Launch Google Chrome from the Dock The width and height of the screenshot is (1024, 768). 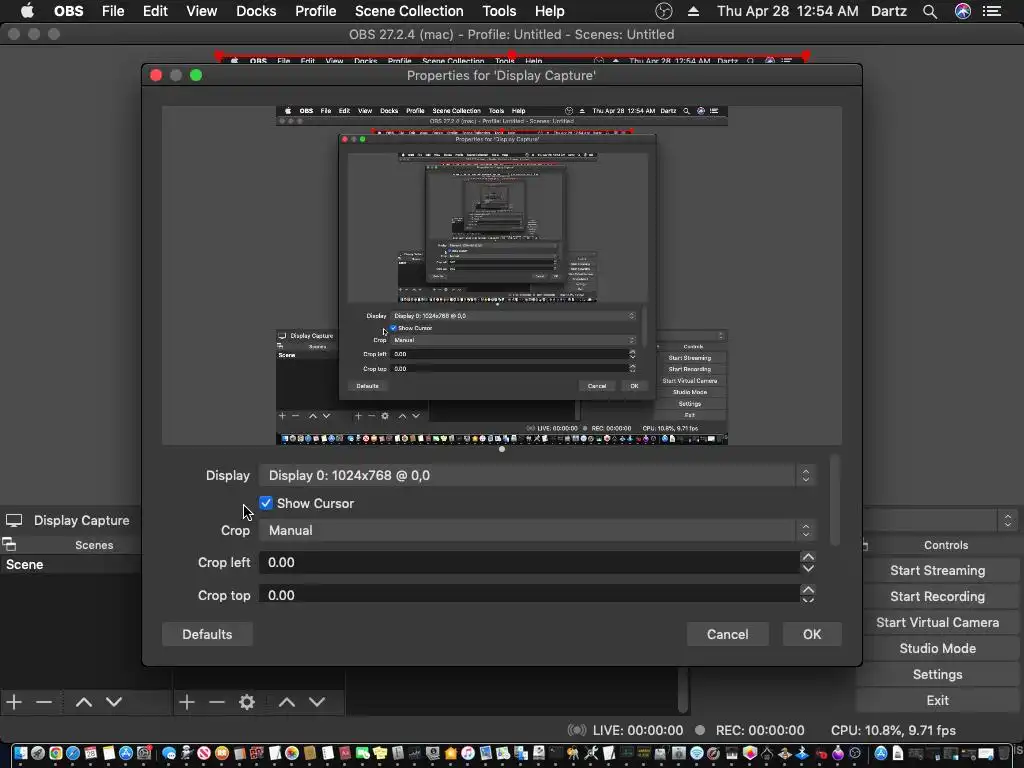pos(56,753)
